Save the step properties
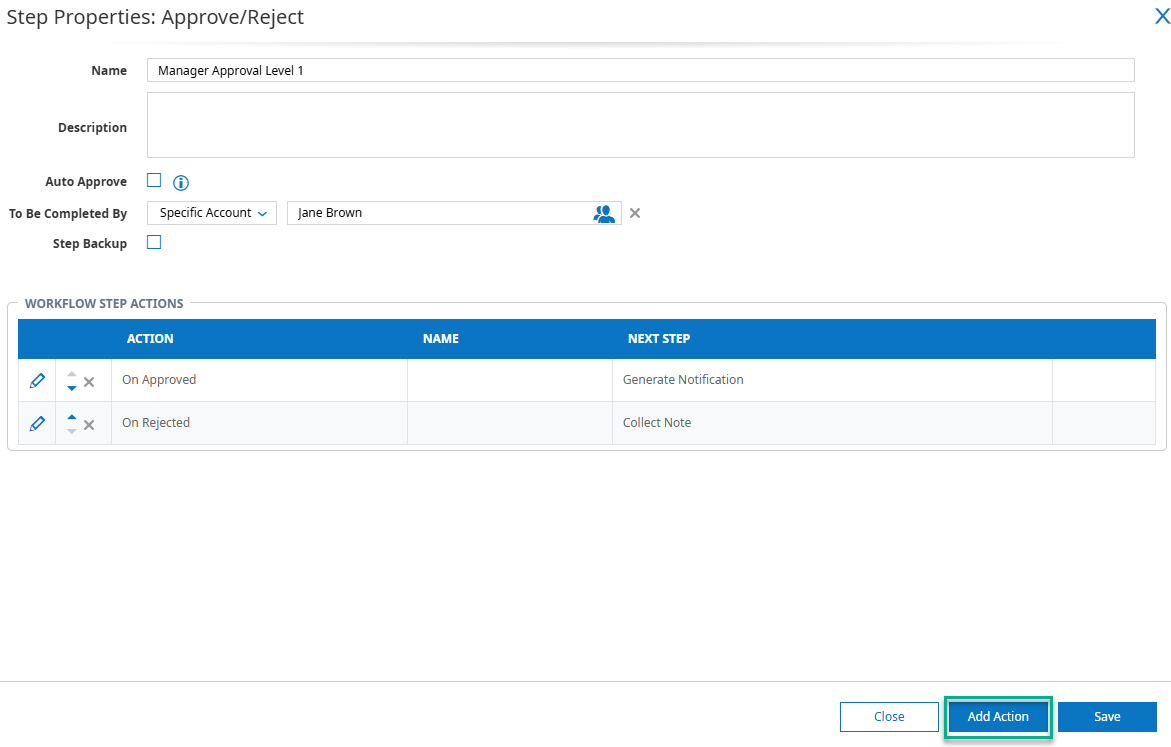 (x=1107, y=716)
